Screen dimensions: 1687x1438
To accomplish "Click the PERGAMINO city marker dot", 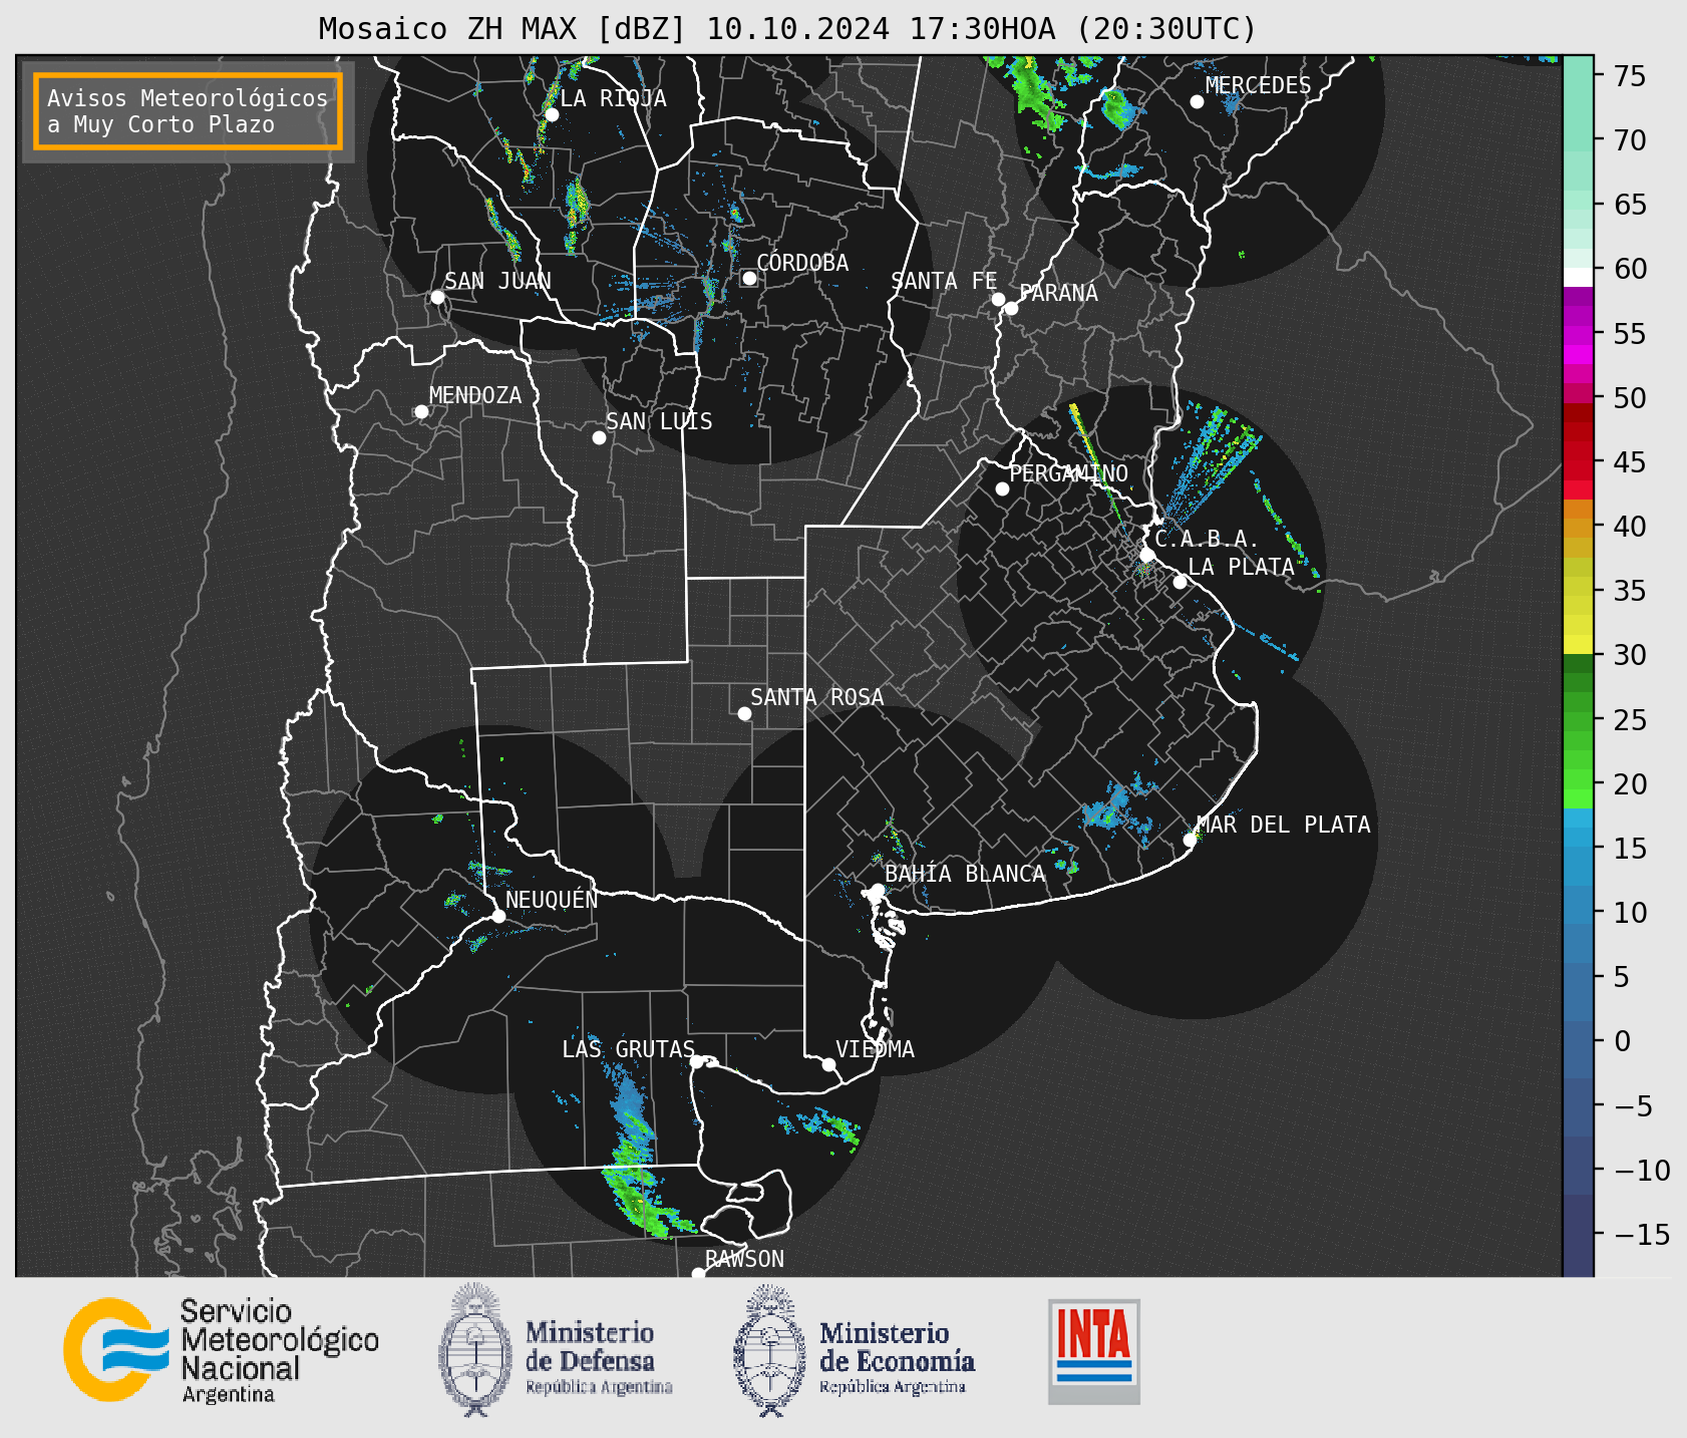I will (x=1002, y=489).
